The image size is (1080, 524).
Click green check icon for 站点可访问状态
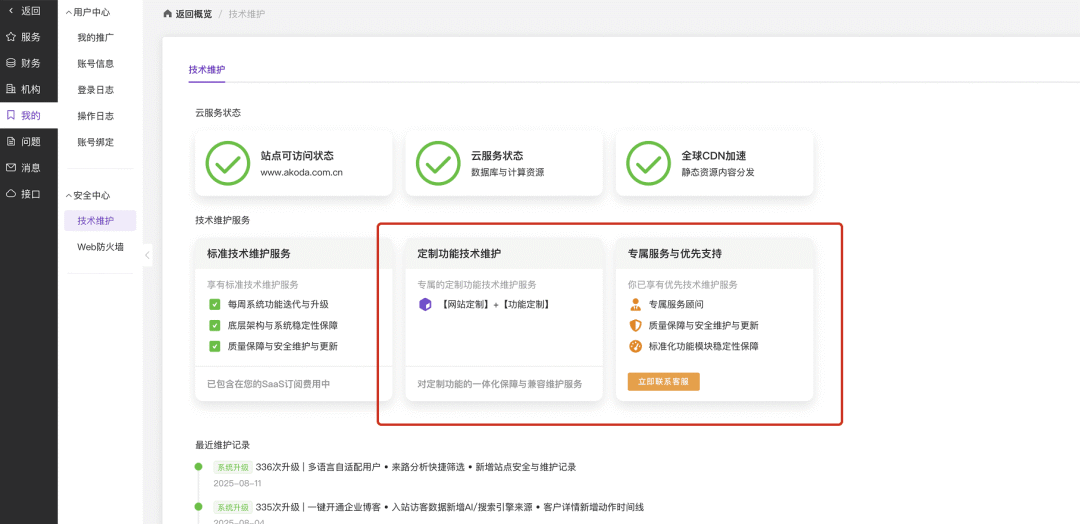click(x=228, y=163)
